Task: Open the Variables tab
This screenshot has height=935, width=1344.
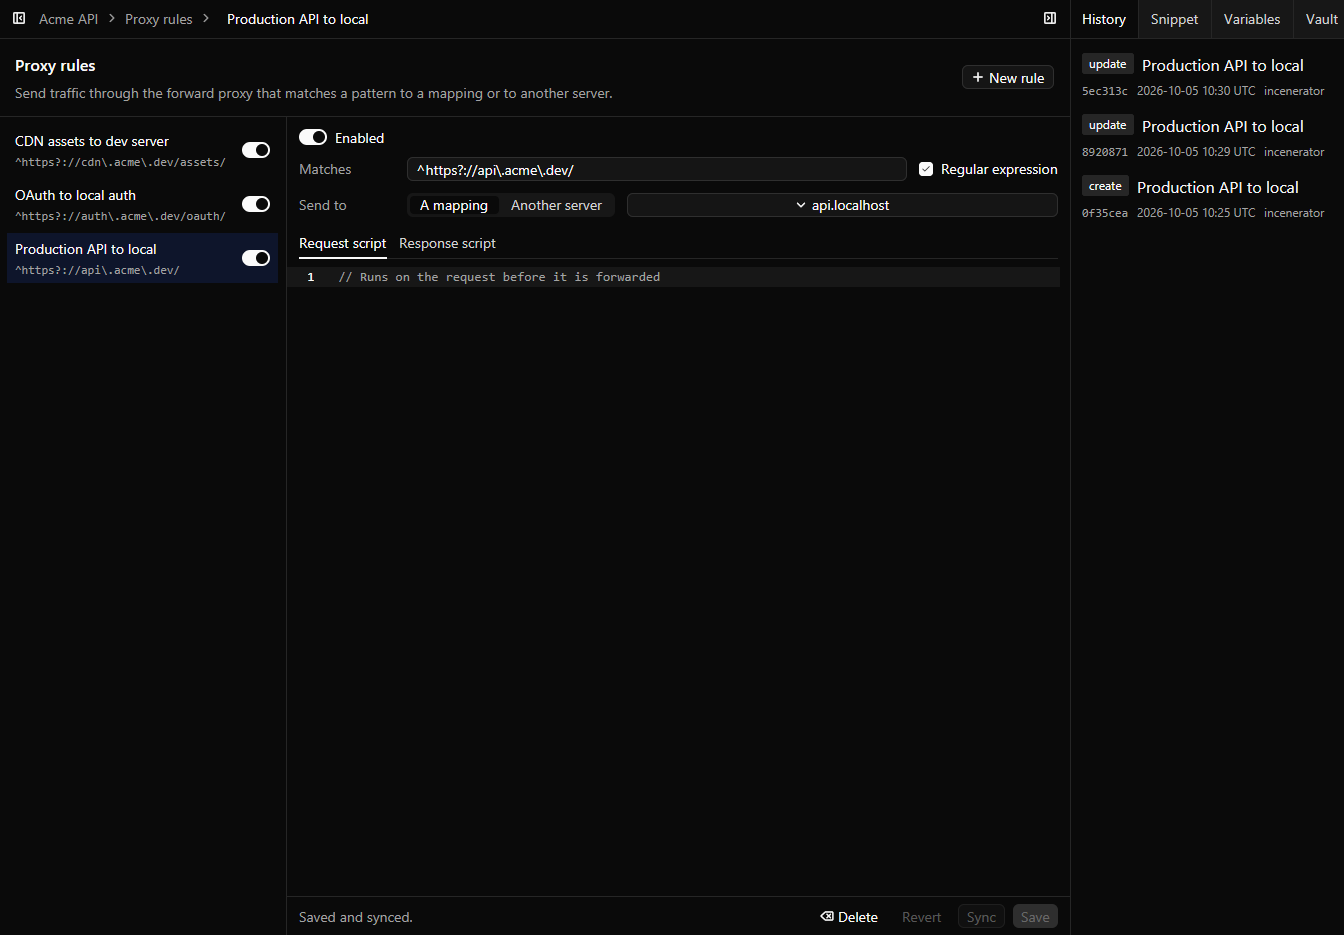Action: pos(1252,19)
